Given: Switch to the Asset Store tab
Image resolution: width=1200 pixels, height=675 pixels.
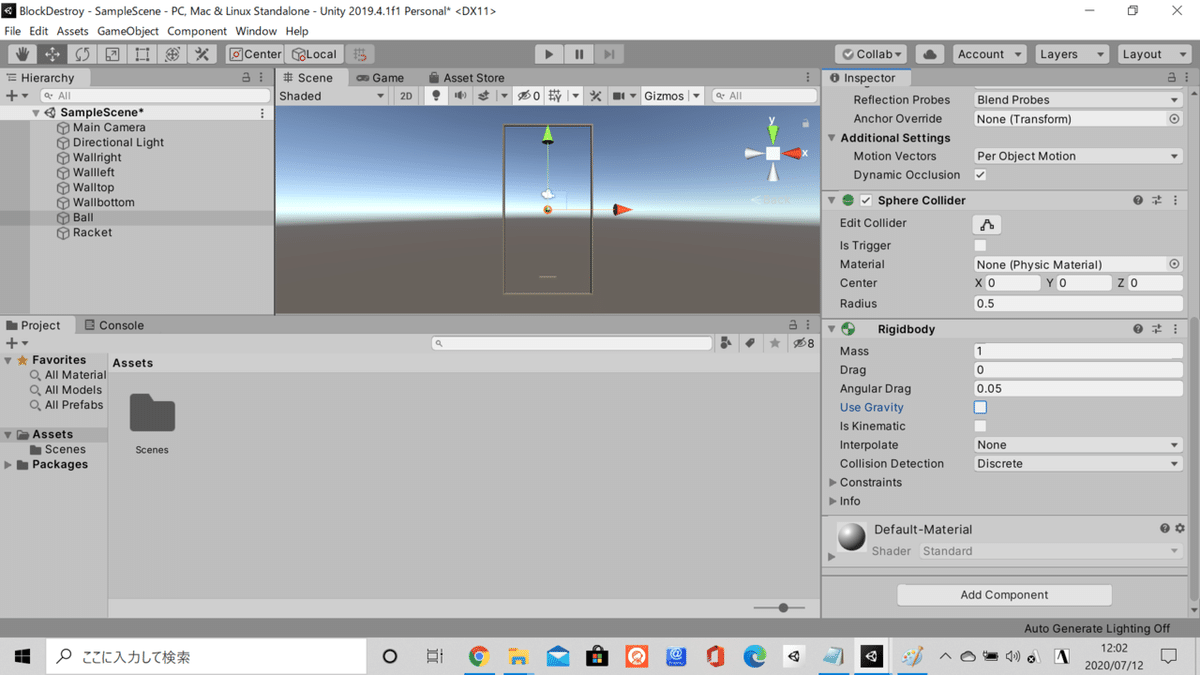Looking at the screenshot, I should coord(467,77).
